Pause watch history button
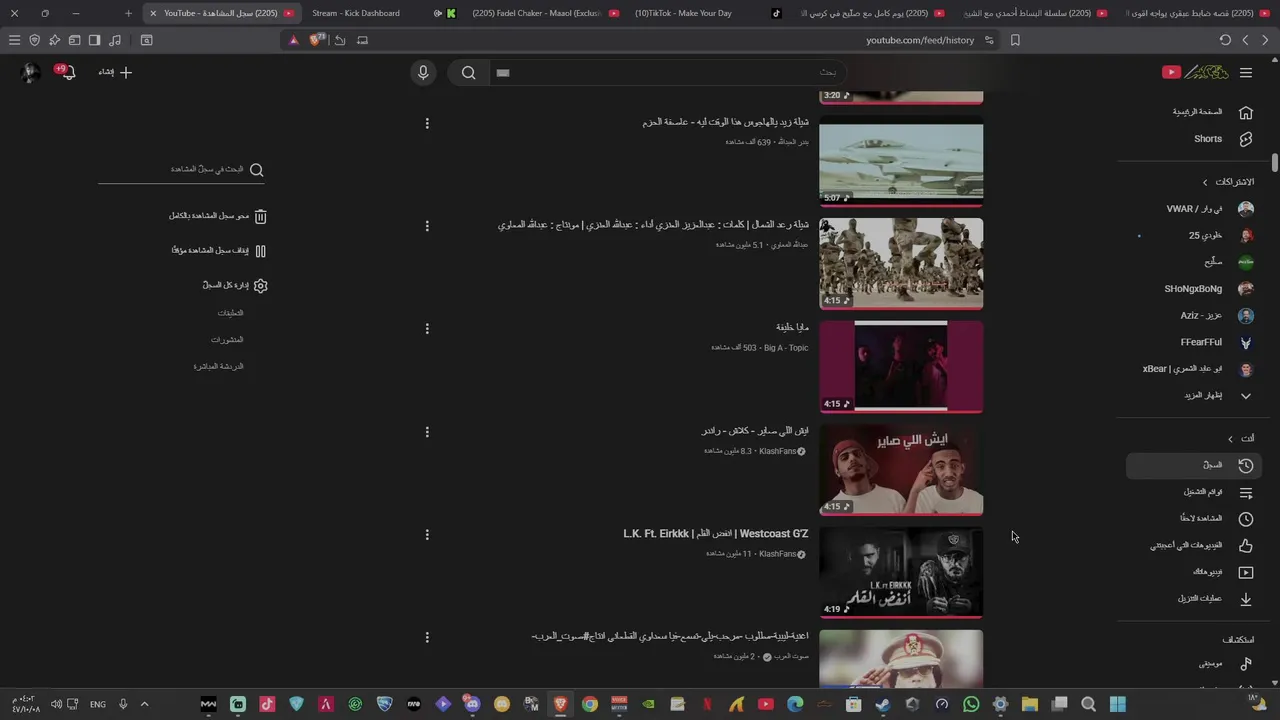The image size is (1280, 720). click(x=219, y=251)
